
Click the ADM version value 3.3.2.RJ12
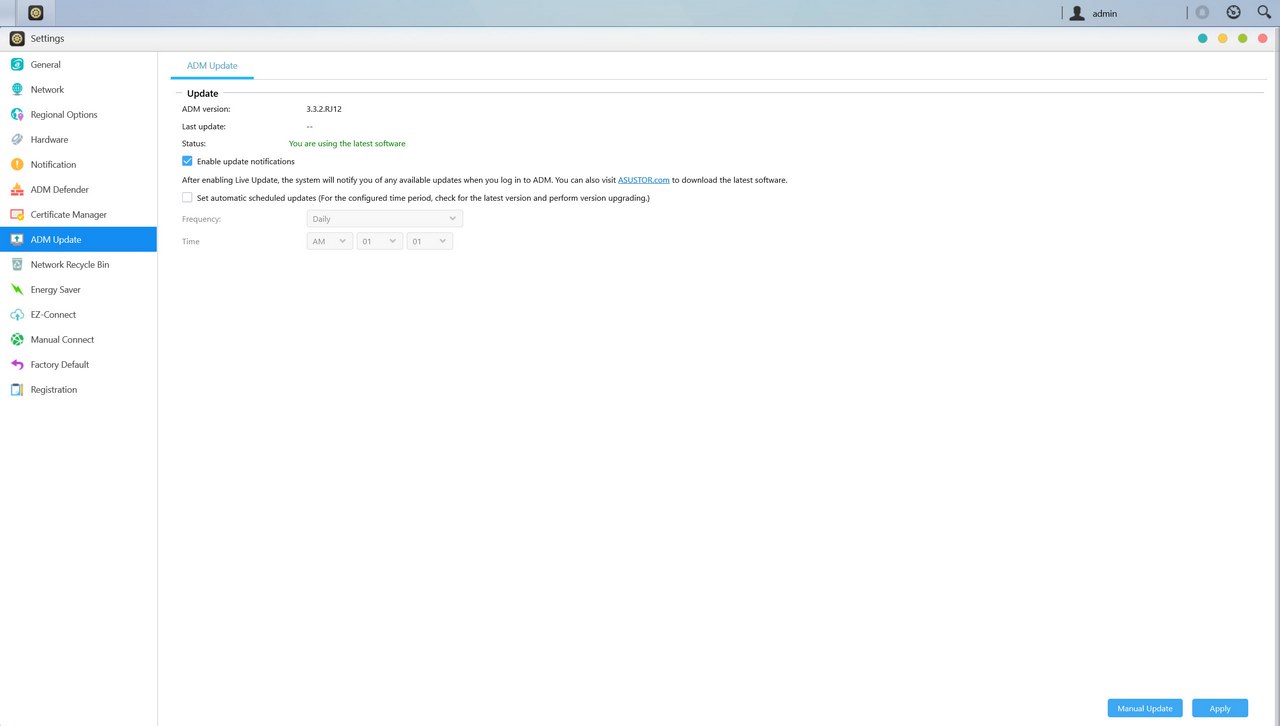click(324, 109)
